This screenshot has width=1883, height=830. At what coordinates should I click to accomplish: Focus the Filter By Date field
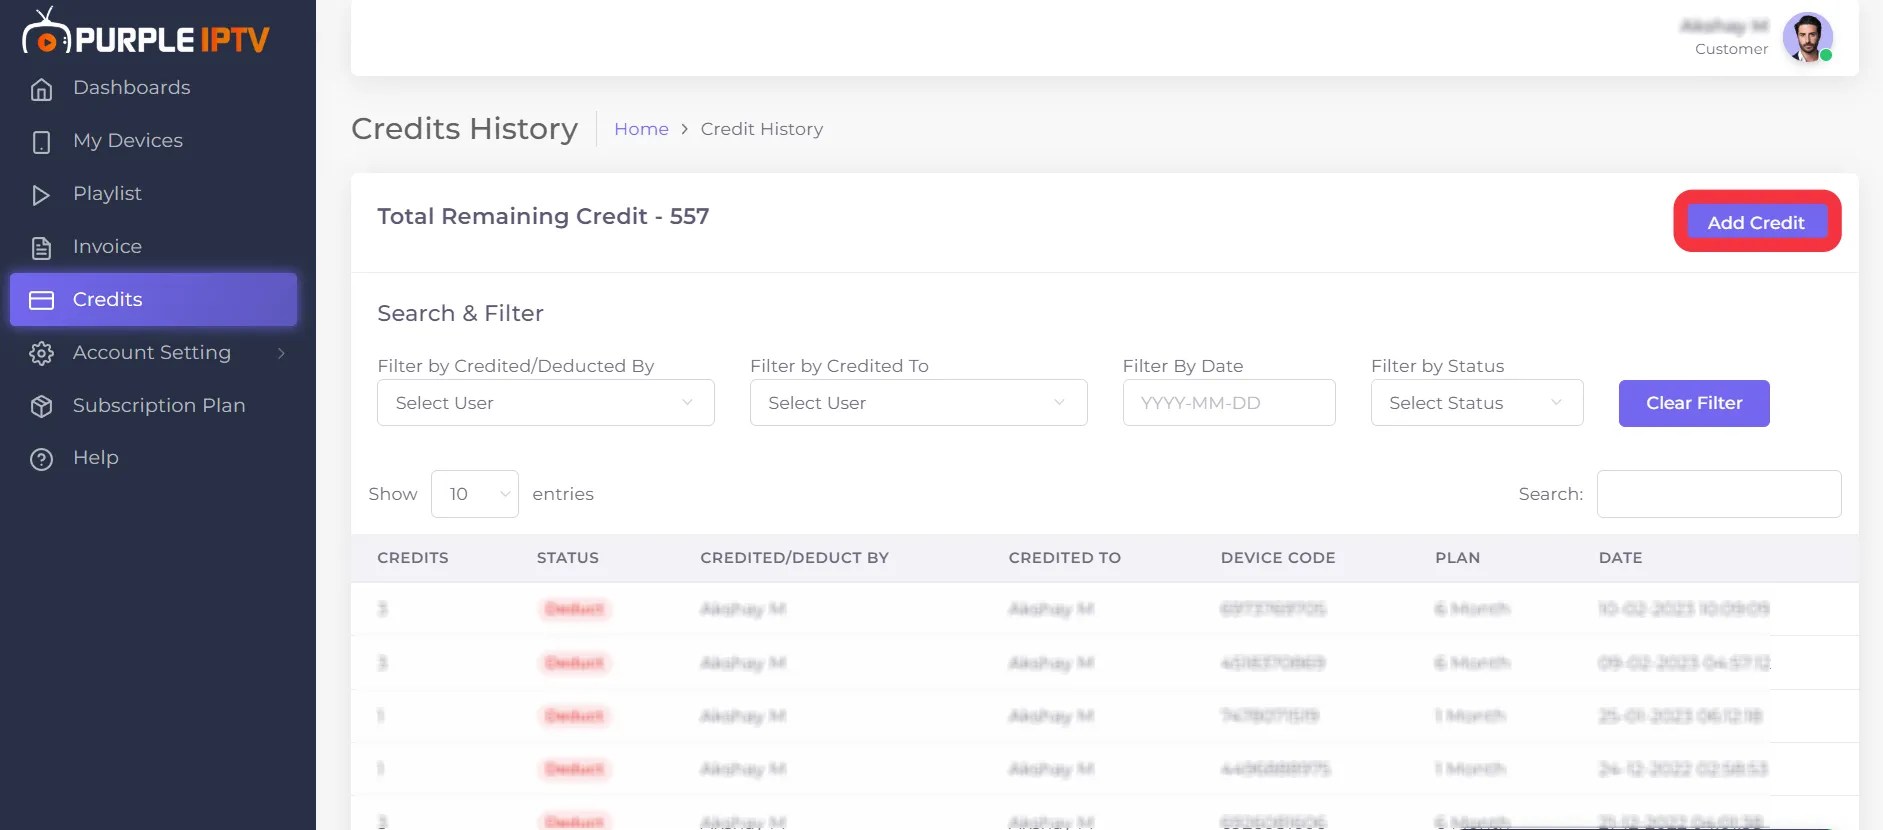(1229, 403)
